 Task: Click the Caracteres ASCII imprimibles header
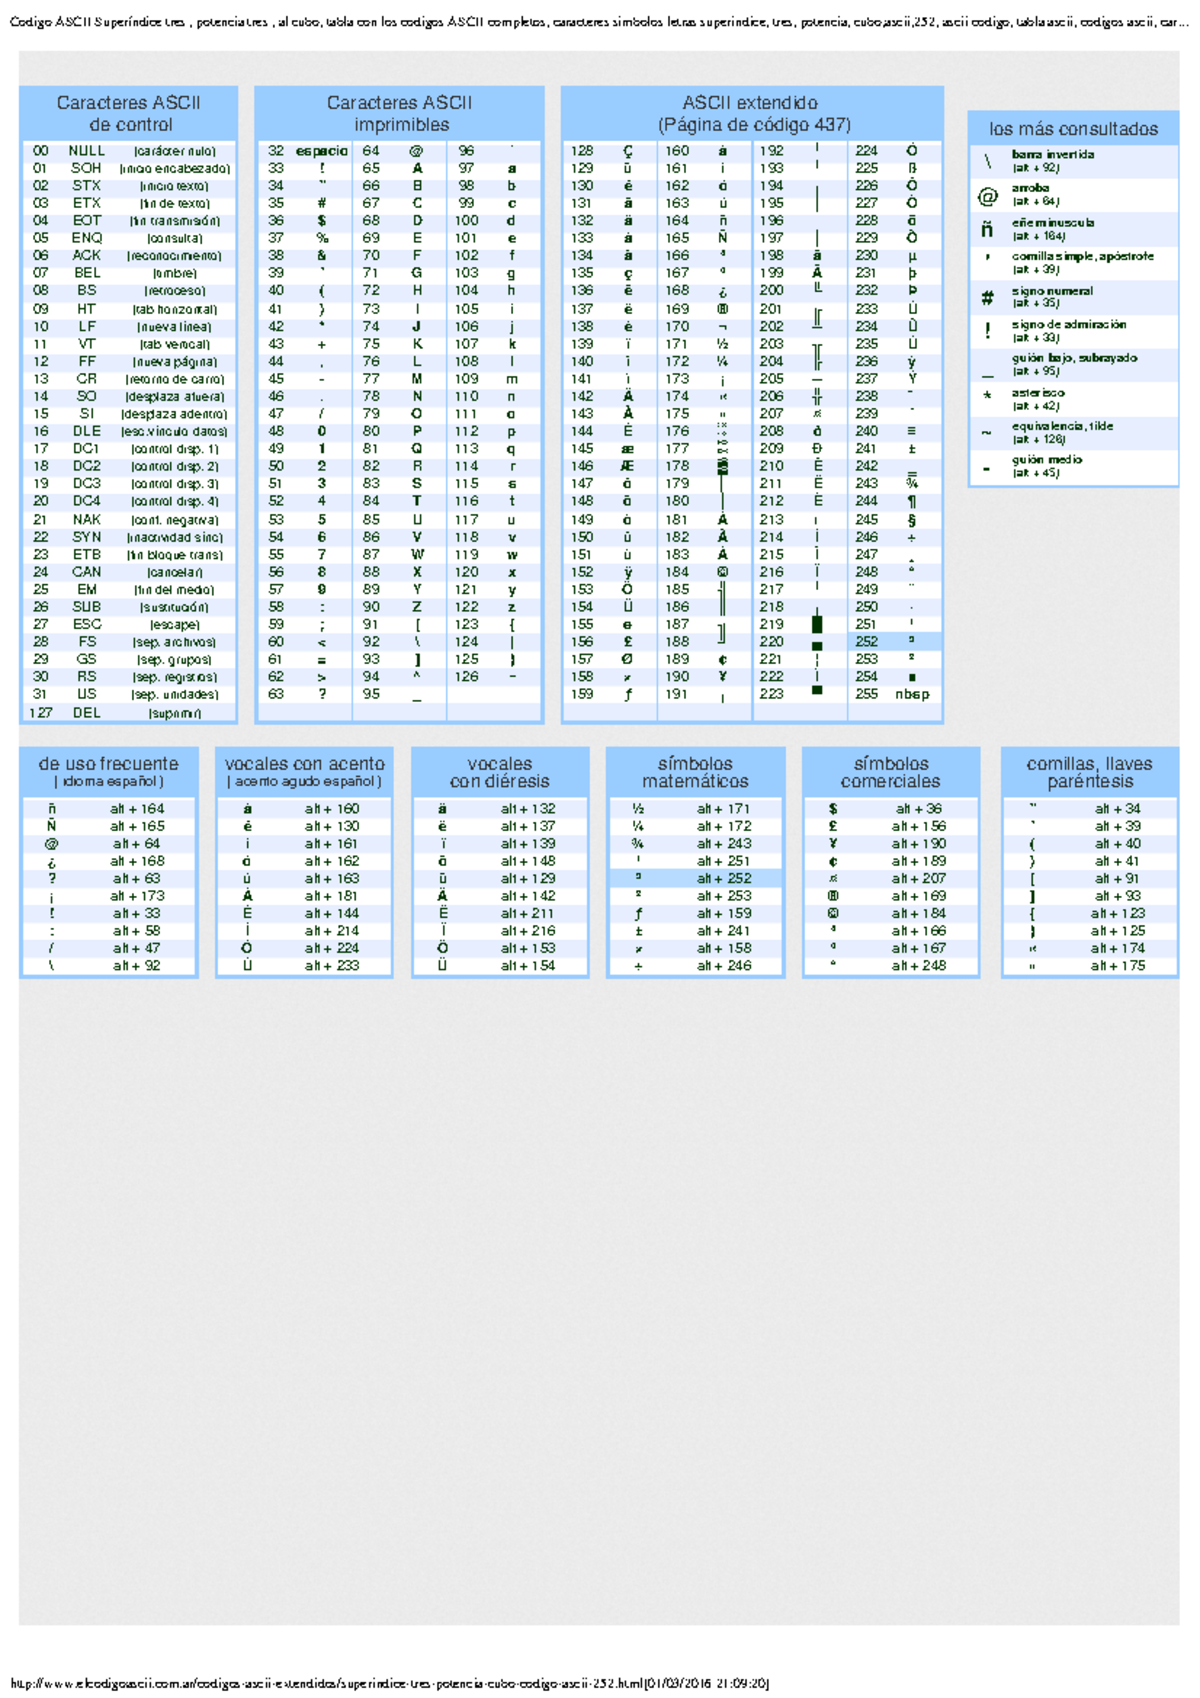tap(400, 113)
